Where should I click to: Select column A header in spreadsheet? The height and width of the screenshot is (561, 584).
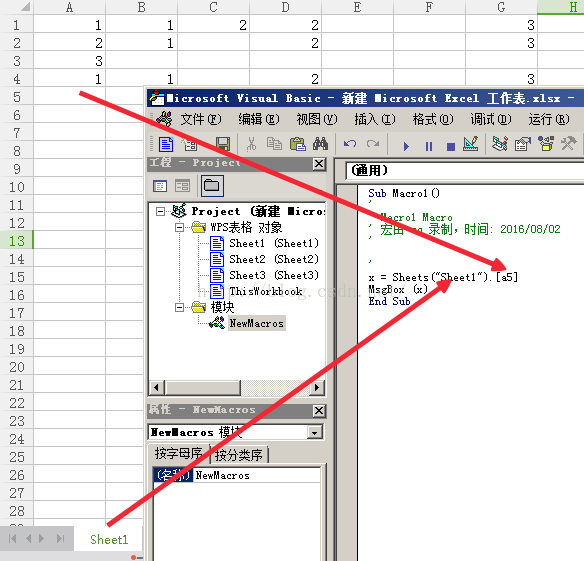tap(70, 7)
